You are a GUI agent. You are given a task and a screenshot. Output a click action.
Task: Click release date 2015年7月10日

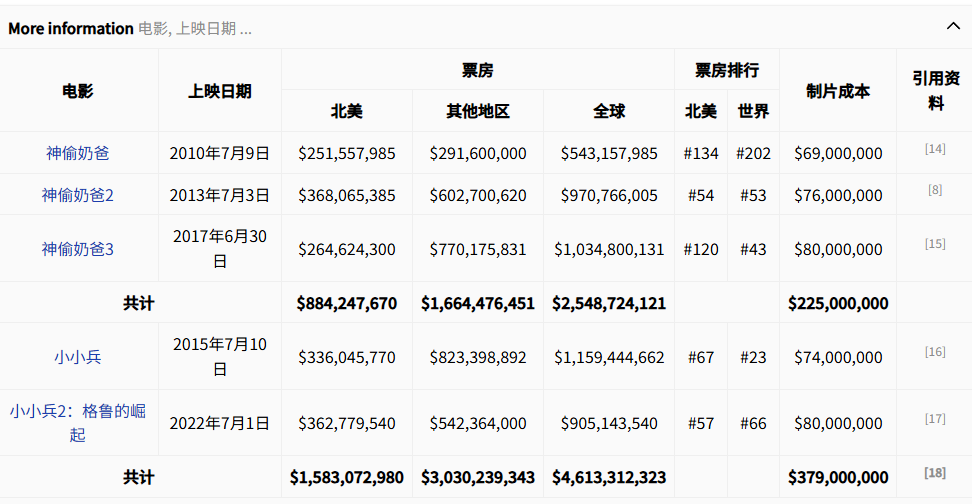tap(219, 356)
